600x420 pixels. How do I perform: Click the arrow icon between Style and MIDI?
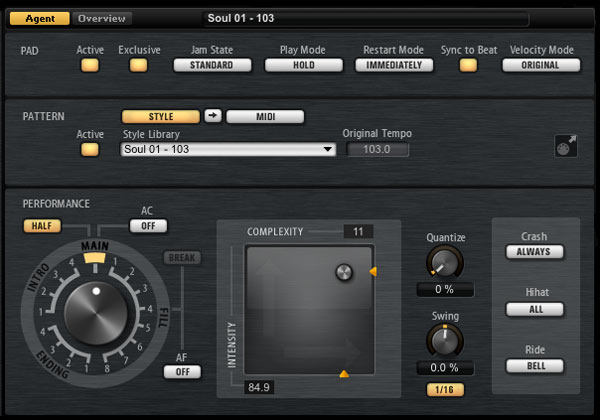coord(213,116)
